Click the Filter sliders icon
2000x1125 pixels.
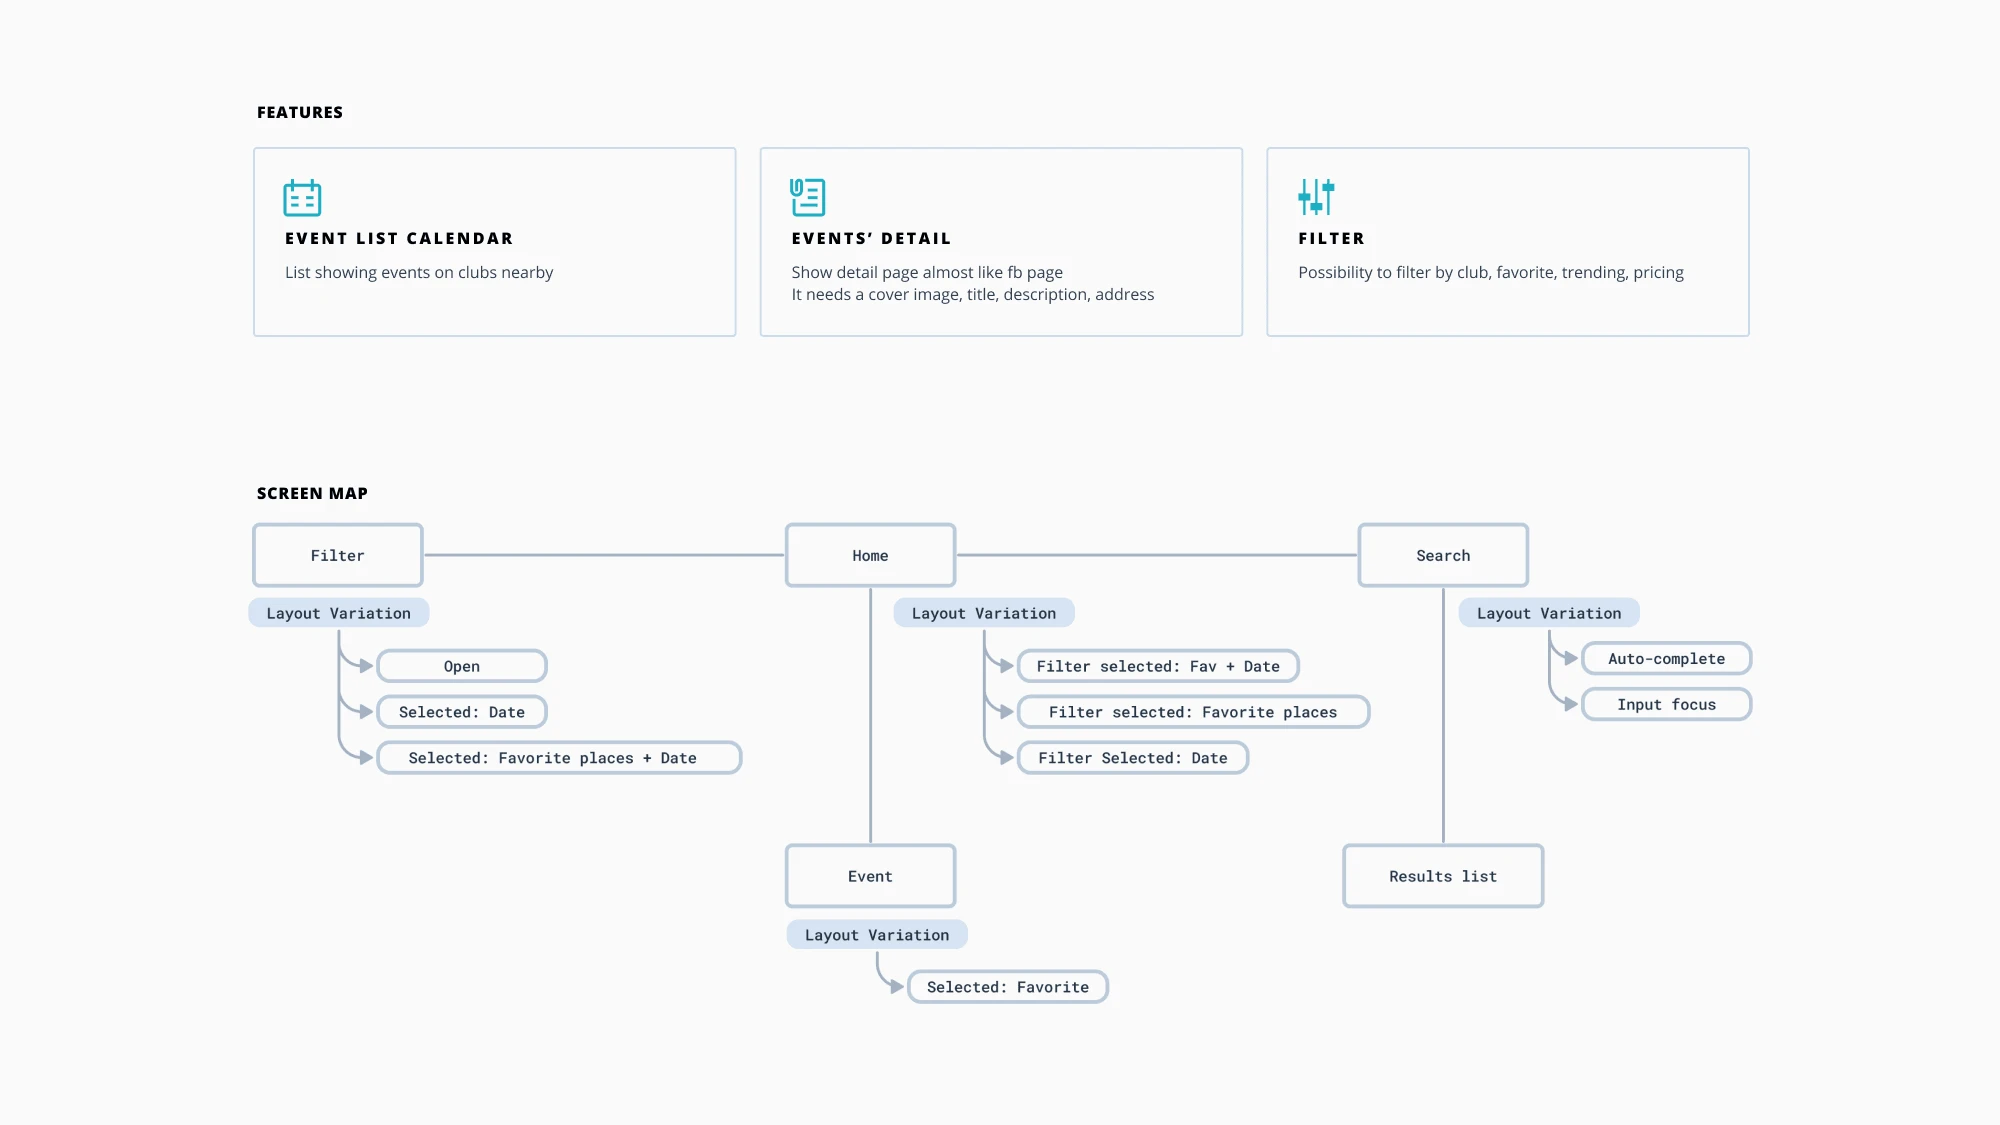tap(1316, 196)
